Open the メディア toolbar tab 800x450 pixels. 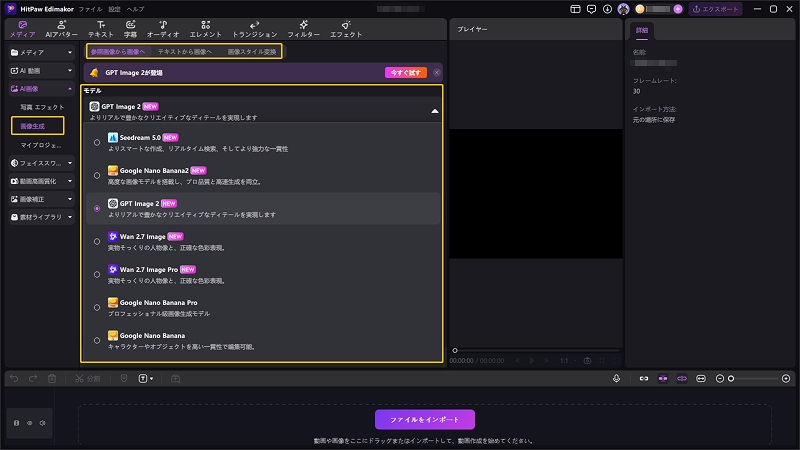tap(22, 29)
